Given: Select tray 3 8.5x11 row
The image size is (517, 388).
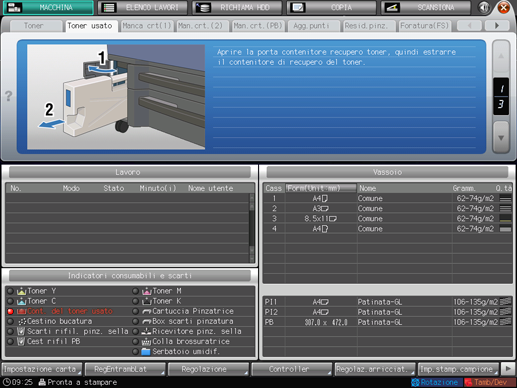Looking at the screenshot, I should (x=388, y=219).
